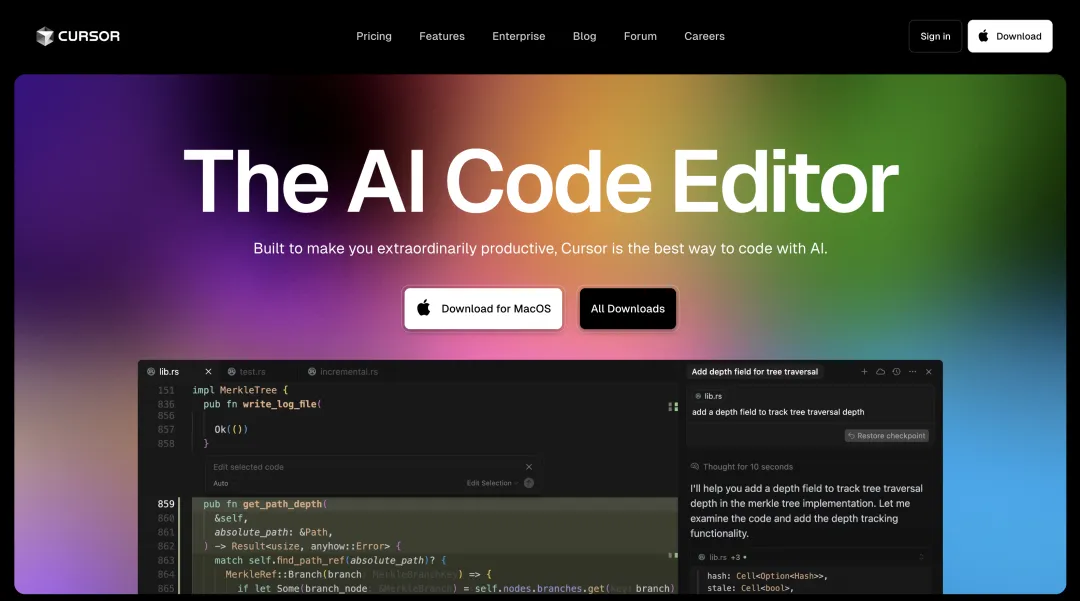
Task: Switch to the test.rs tab
Action: pos(247,372)
